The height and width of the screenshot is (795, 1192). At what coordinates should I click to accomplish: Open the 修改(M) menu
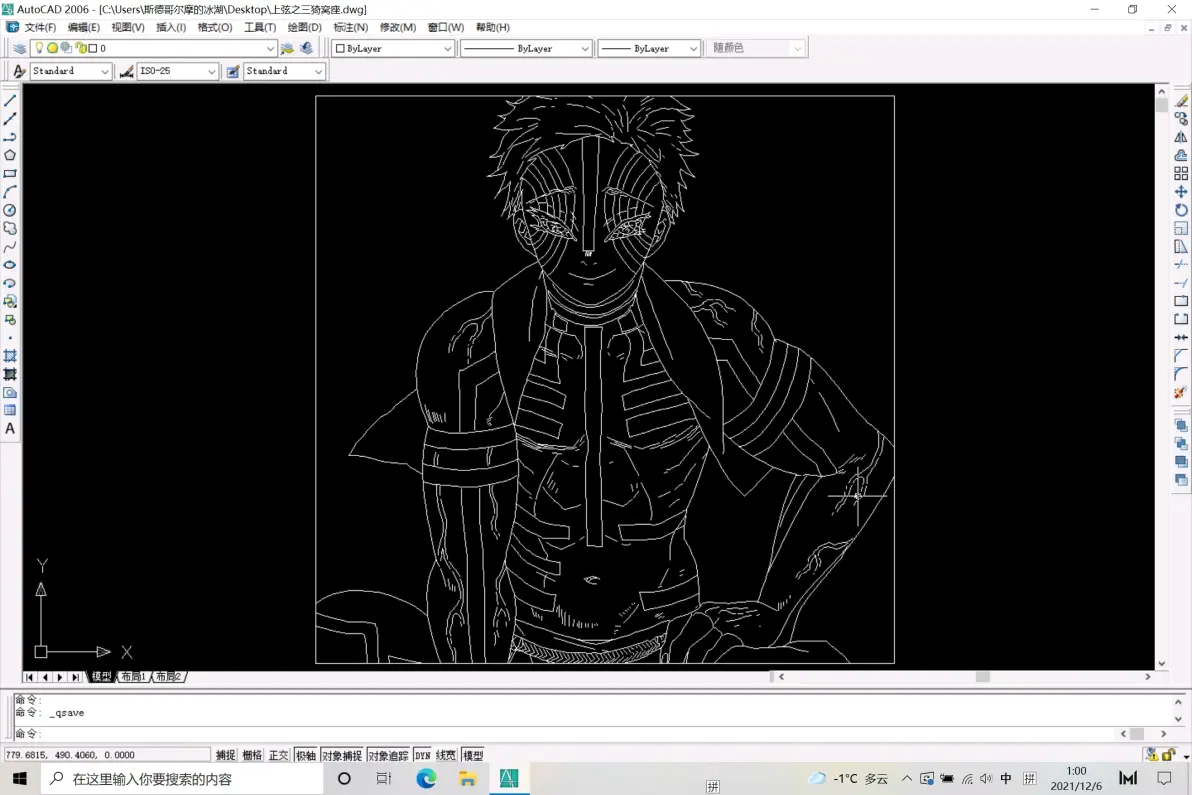coord(398,27)
